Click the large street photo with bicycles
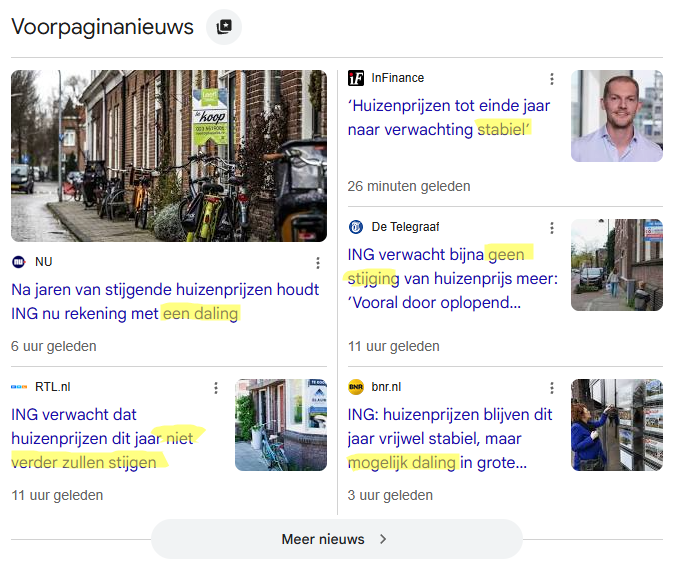This screenshot has width=675, height=586. [169, 156]
